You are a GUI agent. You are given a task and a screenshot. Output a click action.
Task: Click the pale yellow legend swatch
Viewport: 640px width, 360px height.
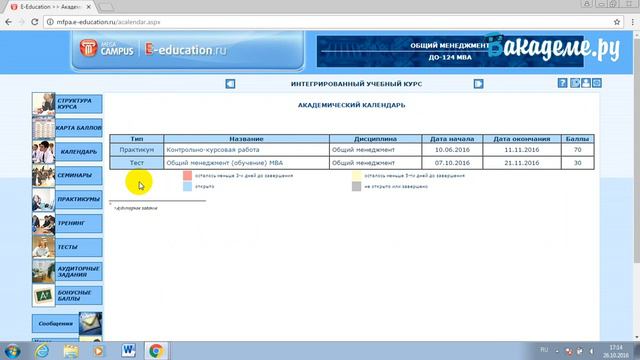(x=356, y=176)
